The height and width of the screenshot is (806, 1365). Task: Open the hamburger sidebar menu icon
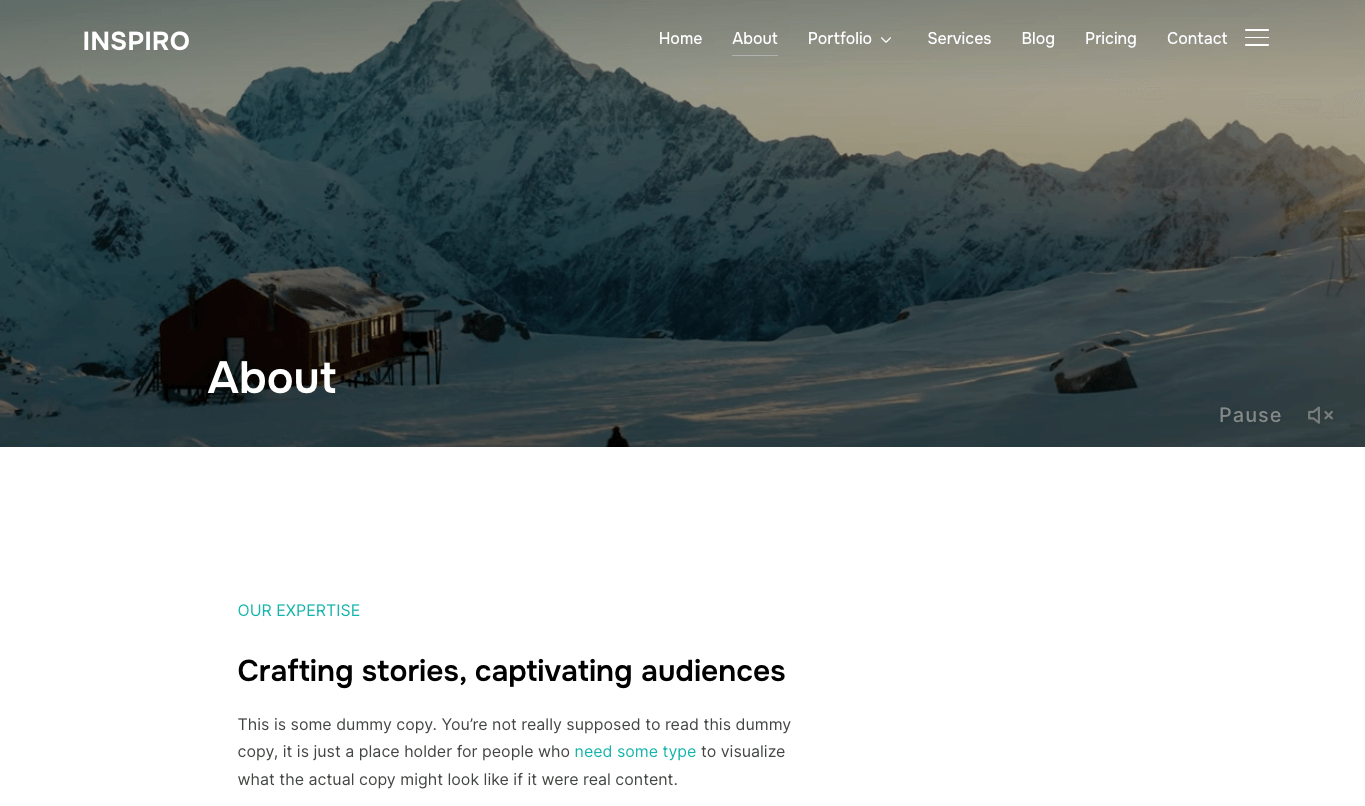(1257, 38)
